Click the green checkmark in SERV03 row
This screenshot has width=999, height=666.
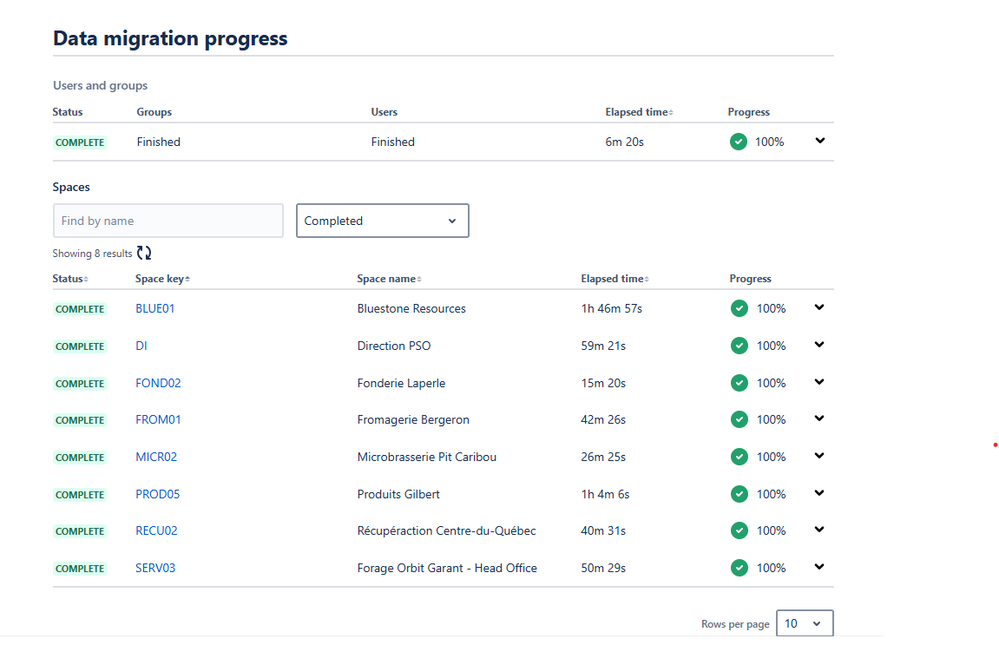739,568
